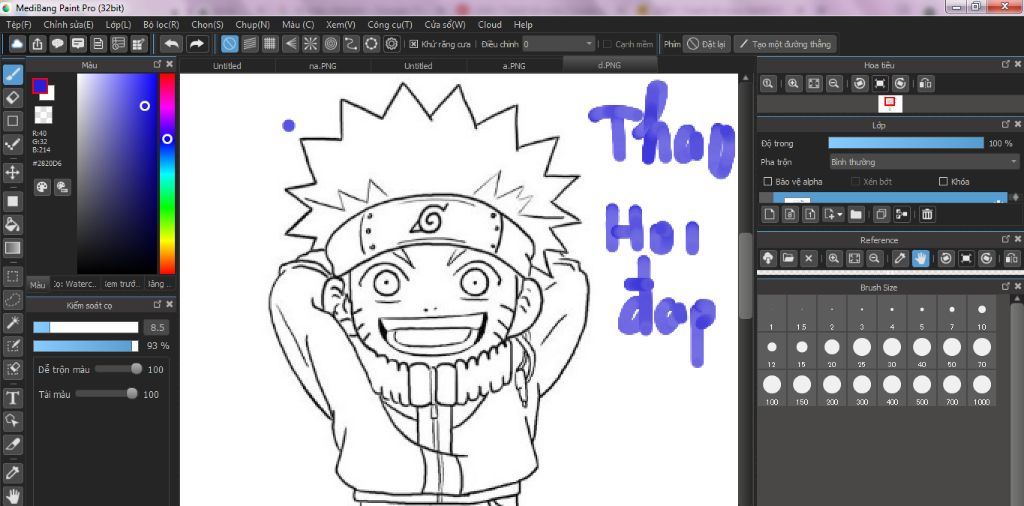Open the Tệp(F) menu
The height and width of the screenshot is (506, 1024).
click(18, 24)
